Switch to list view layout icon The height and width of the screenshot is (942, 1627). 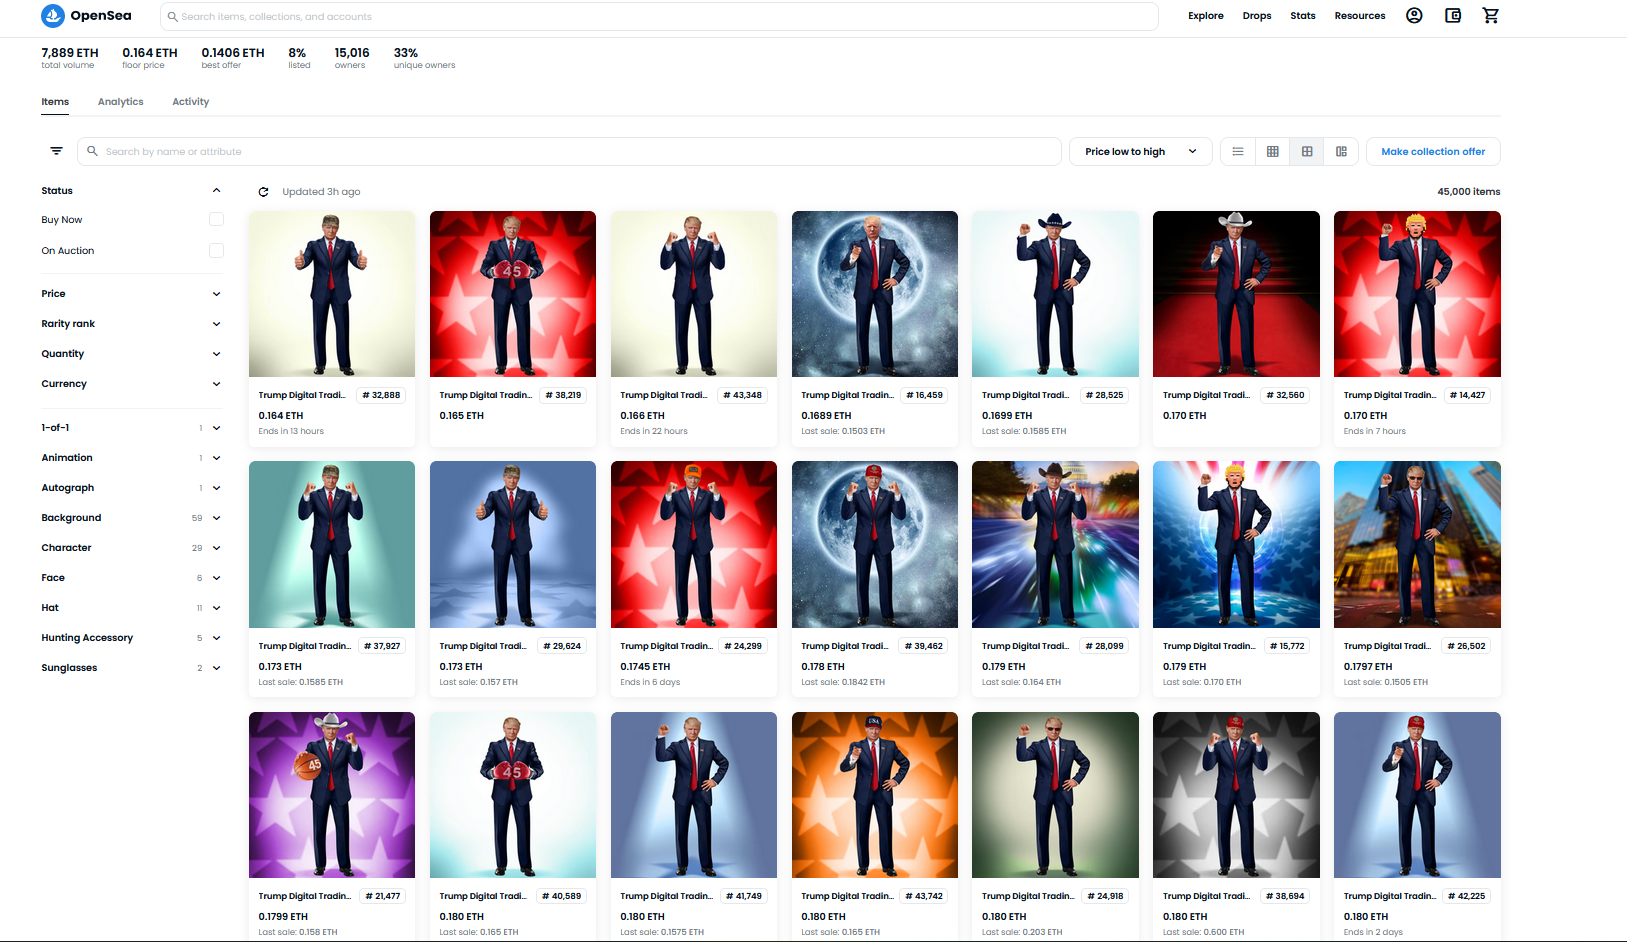1238,152
